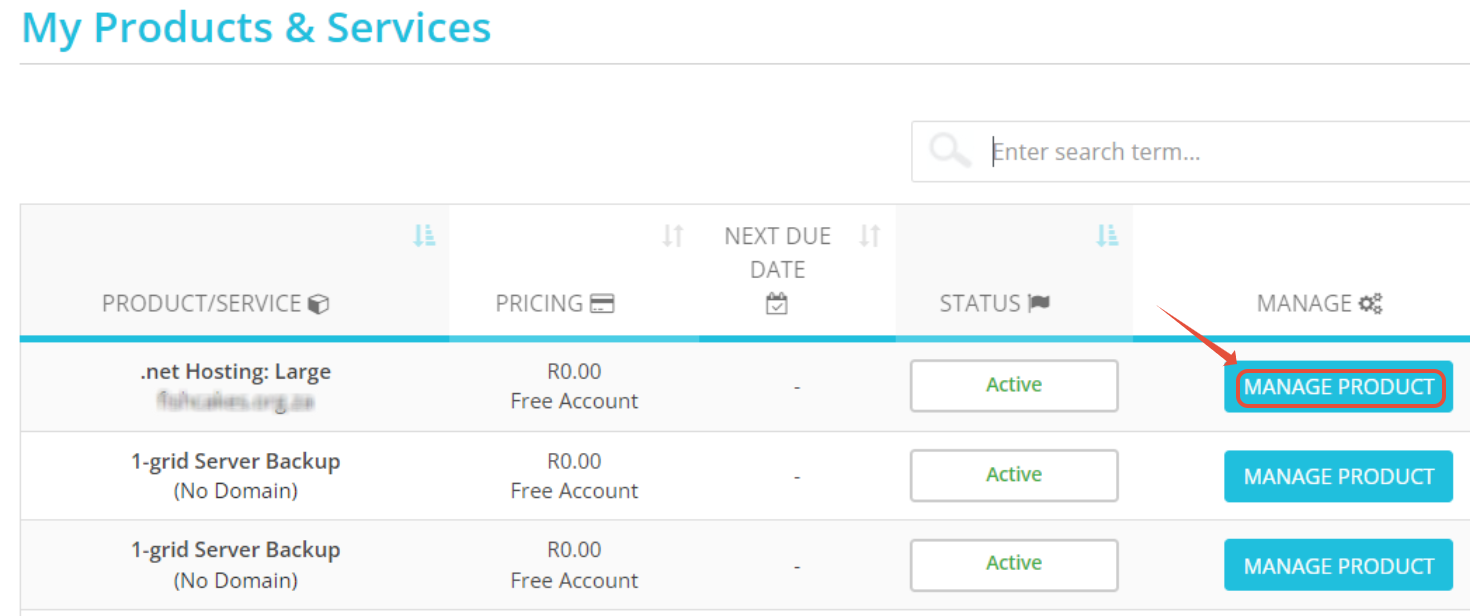
Task: Click the Product/Service cube icon
Action: 318,304
